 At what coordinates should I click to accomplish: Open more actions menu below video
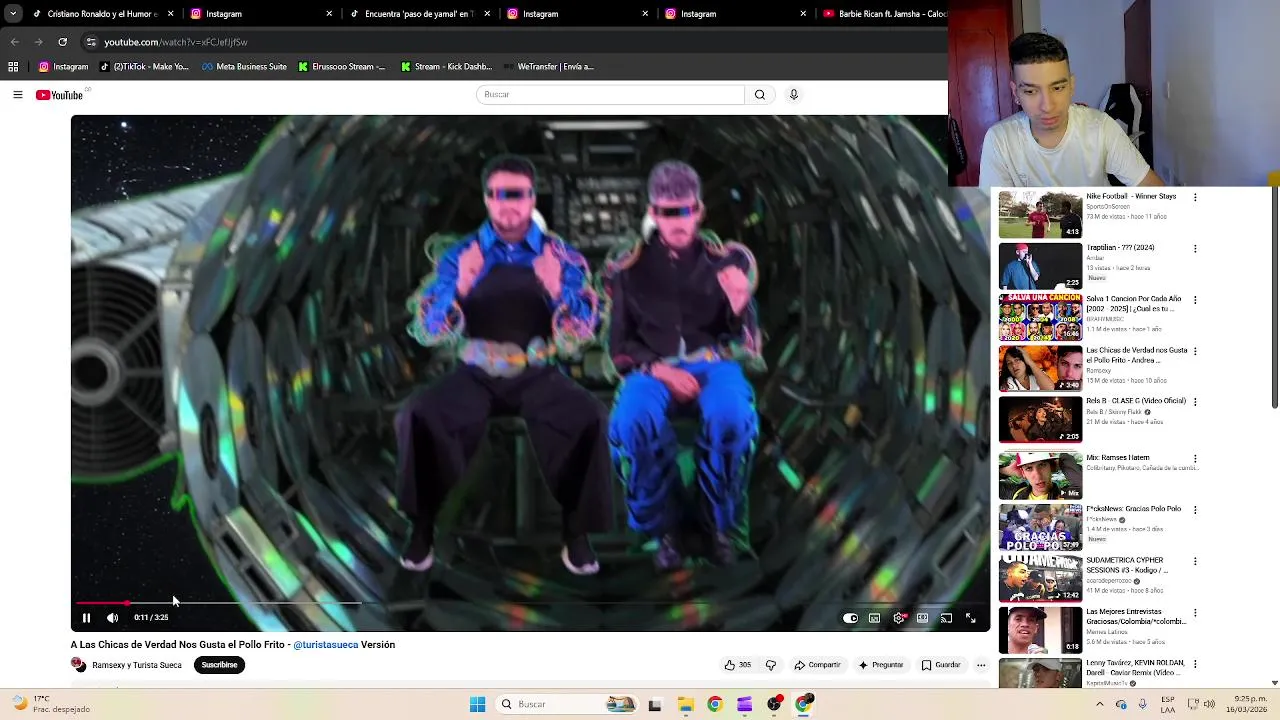pos(981,665)
